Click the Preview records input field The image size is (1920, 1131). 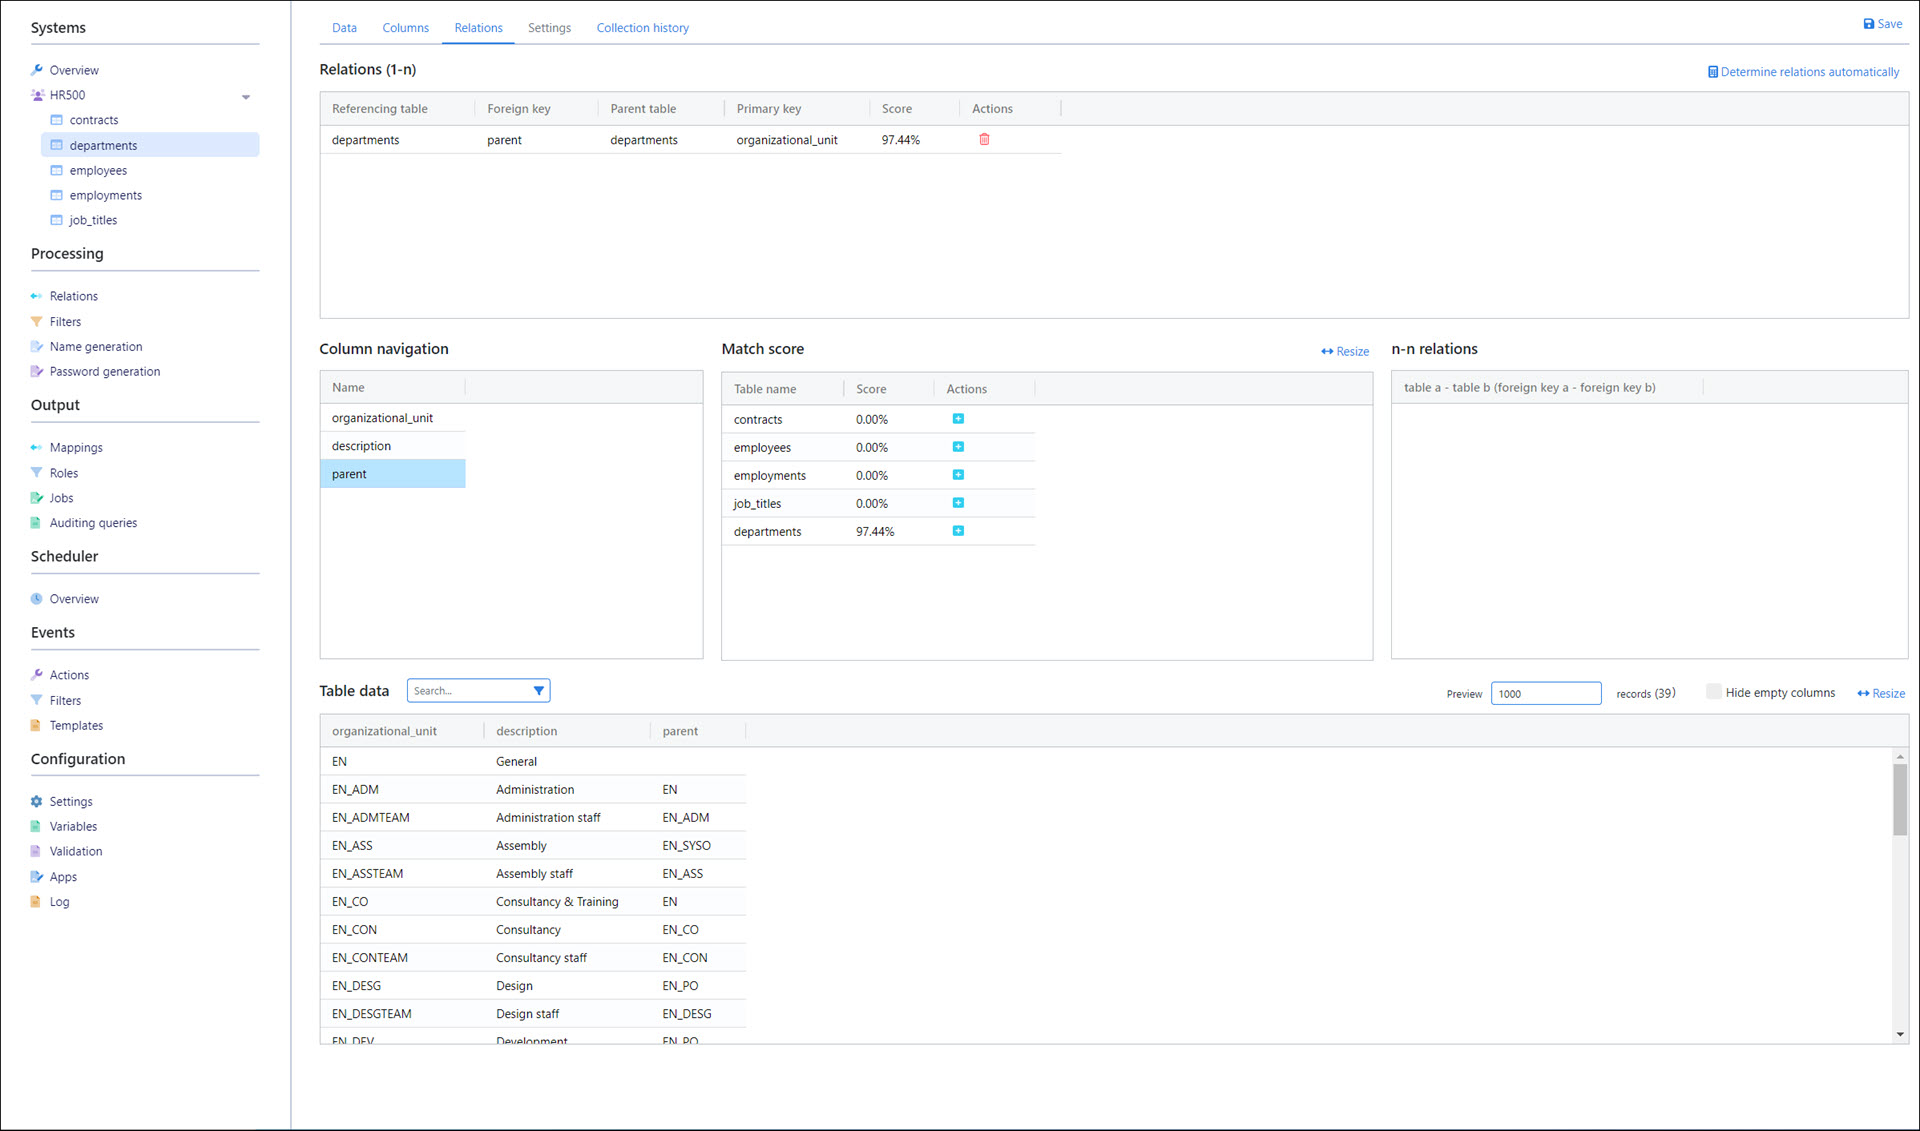(x=1545, y=693)
